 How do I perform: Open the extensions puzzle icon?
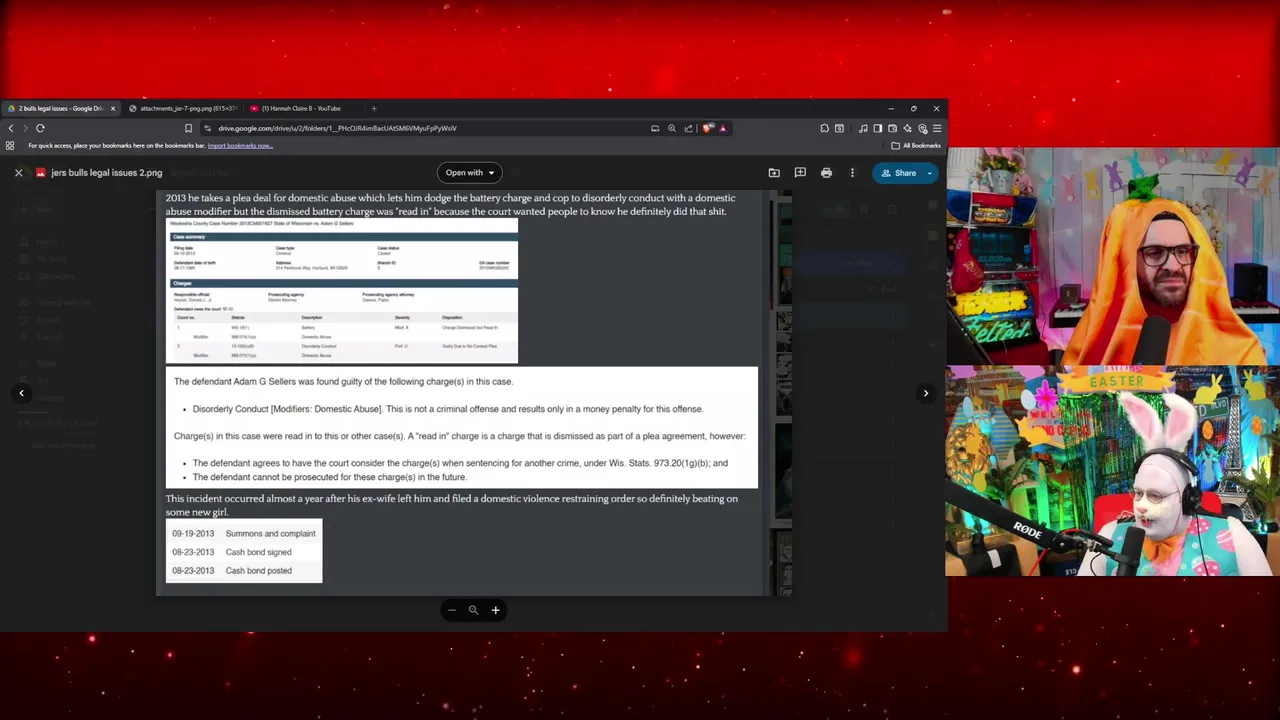[x=824, y=128]
